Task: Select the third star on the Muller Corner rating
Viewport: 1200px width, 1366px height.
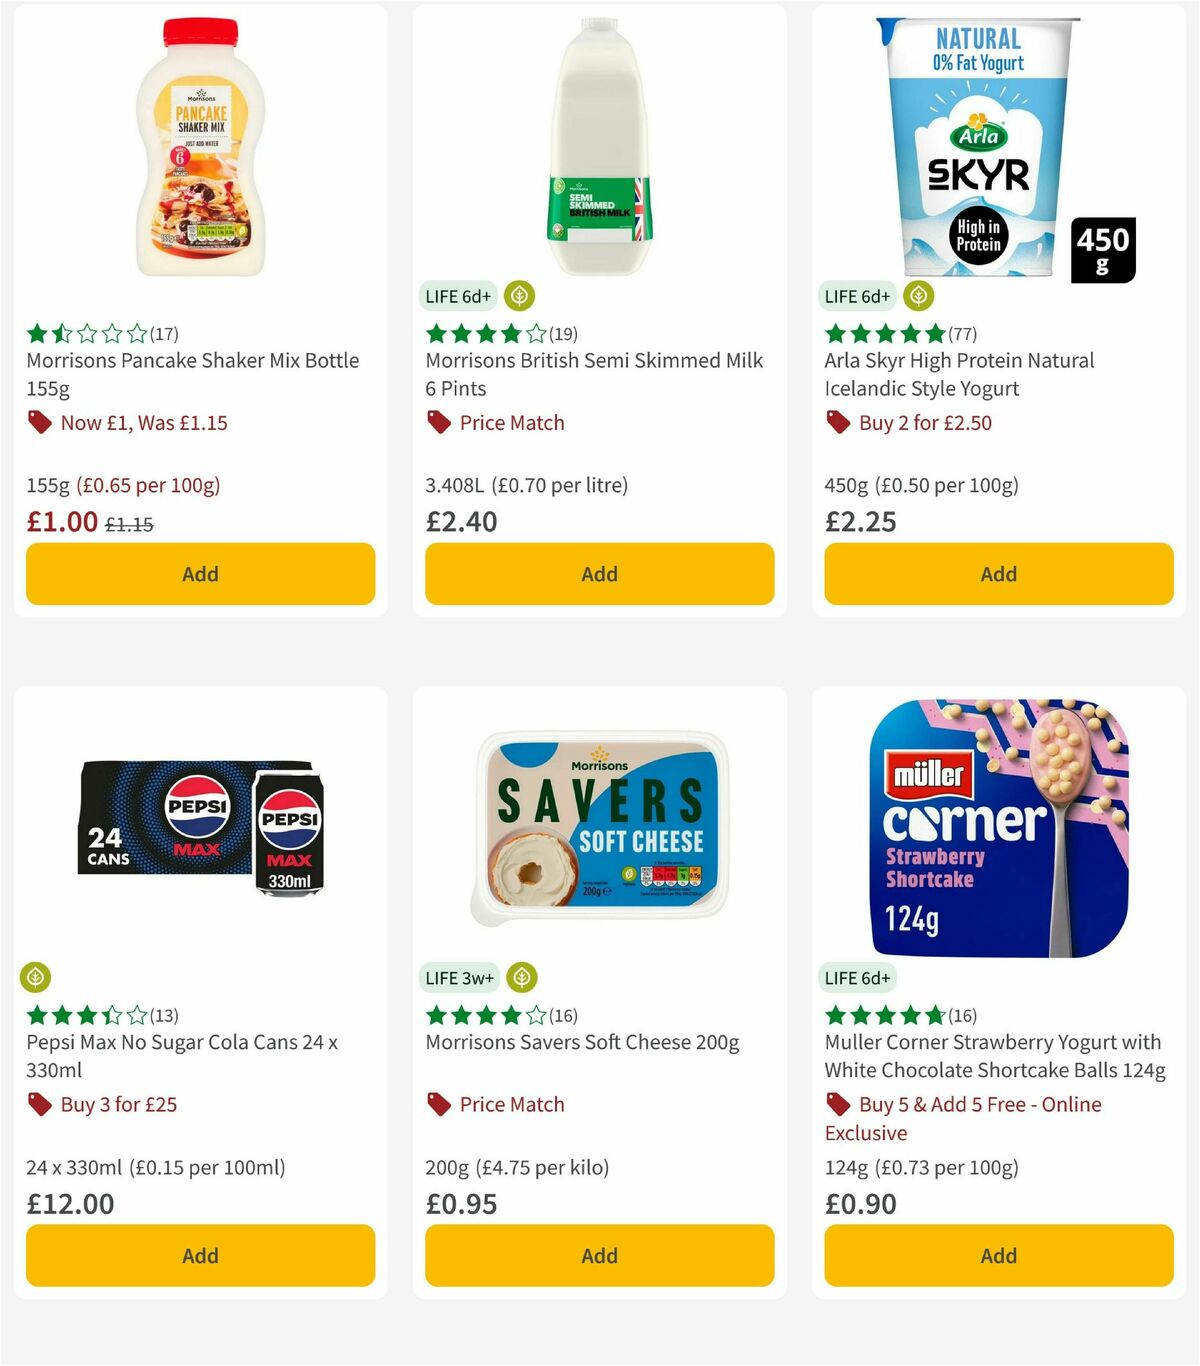Action: (x=883, y=1015)
